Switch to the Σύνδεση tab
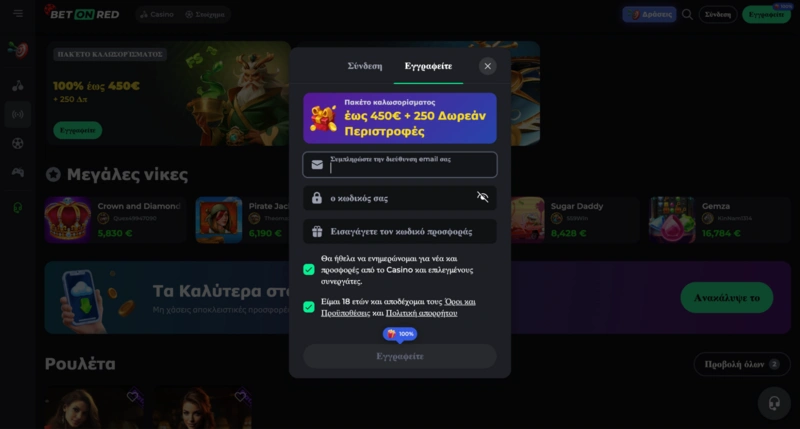The width and height of the screenshot is (800, 429). (x=364, y=66)
